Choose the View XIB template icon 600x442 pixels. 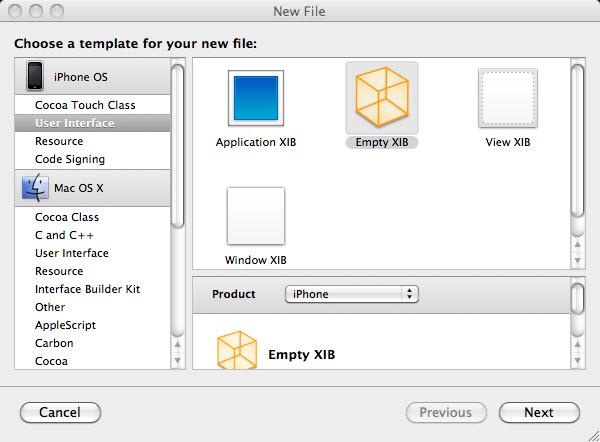pyautogui.click(x=508, y=98)
